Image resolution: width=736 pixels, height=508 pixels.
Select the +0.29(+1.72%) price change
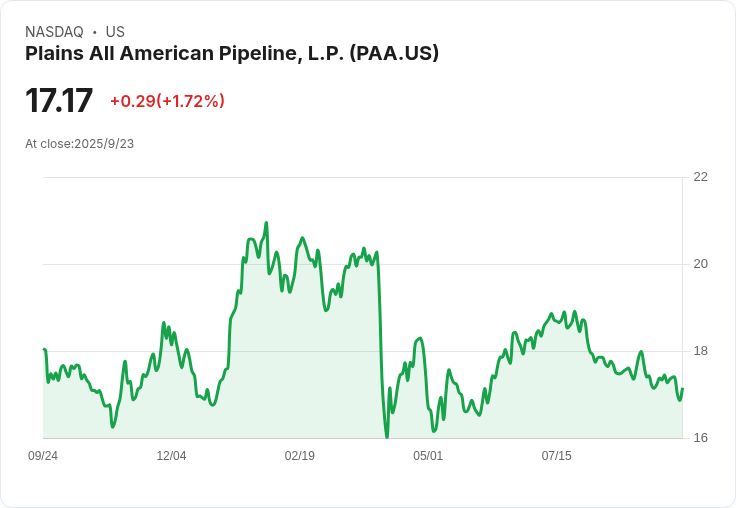(167, 101)
